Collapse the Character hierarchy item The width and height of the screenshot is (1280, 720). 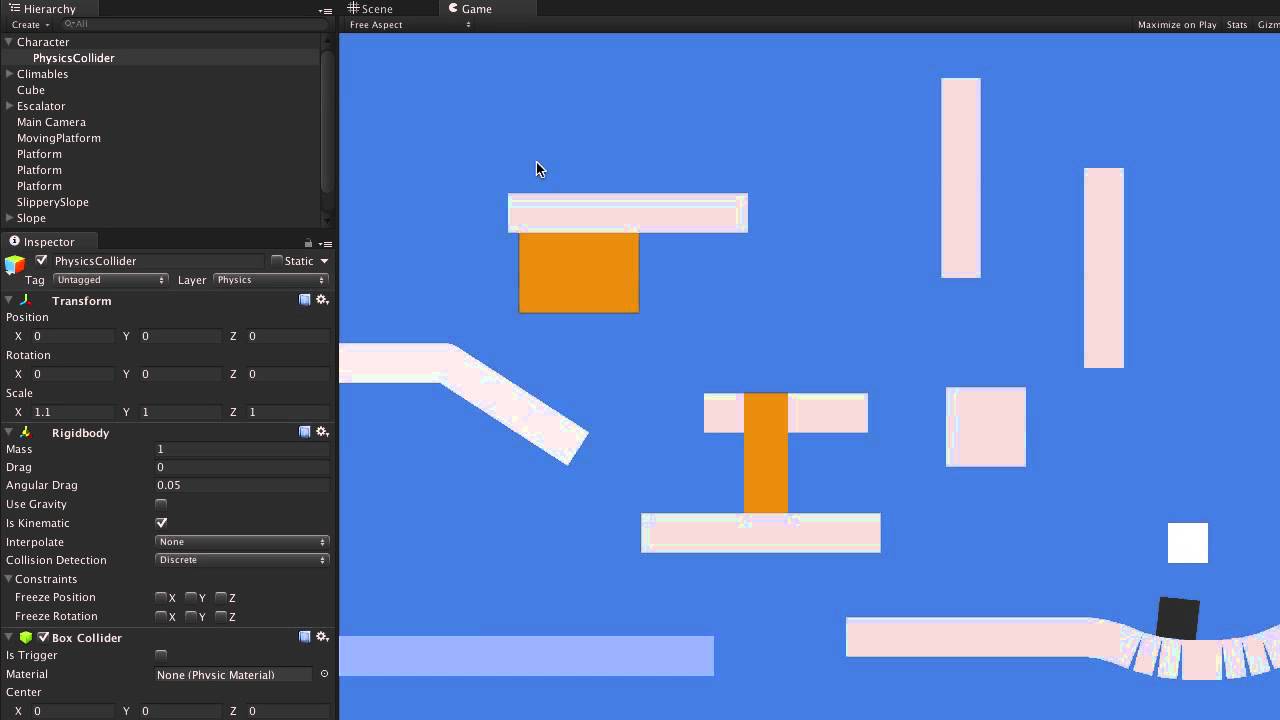coord(7,42)
